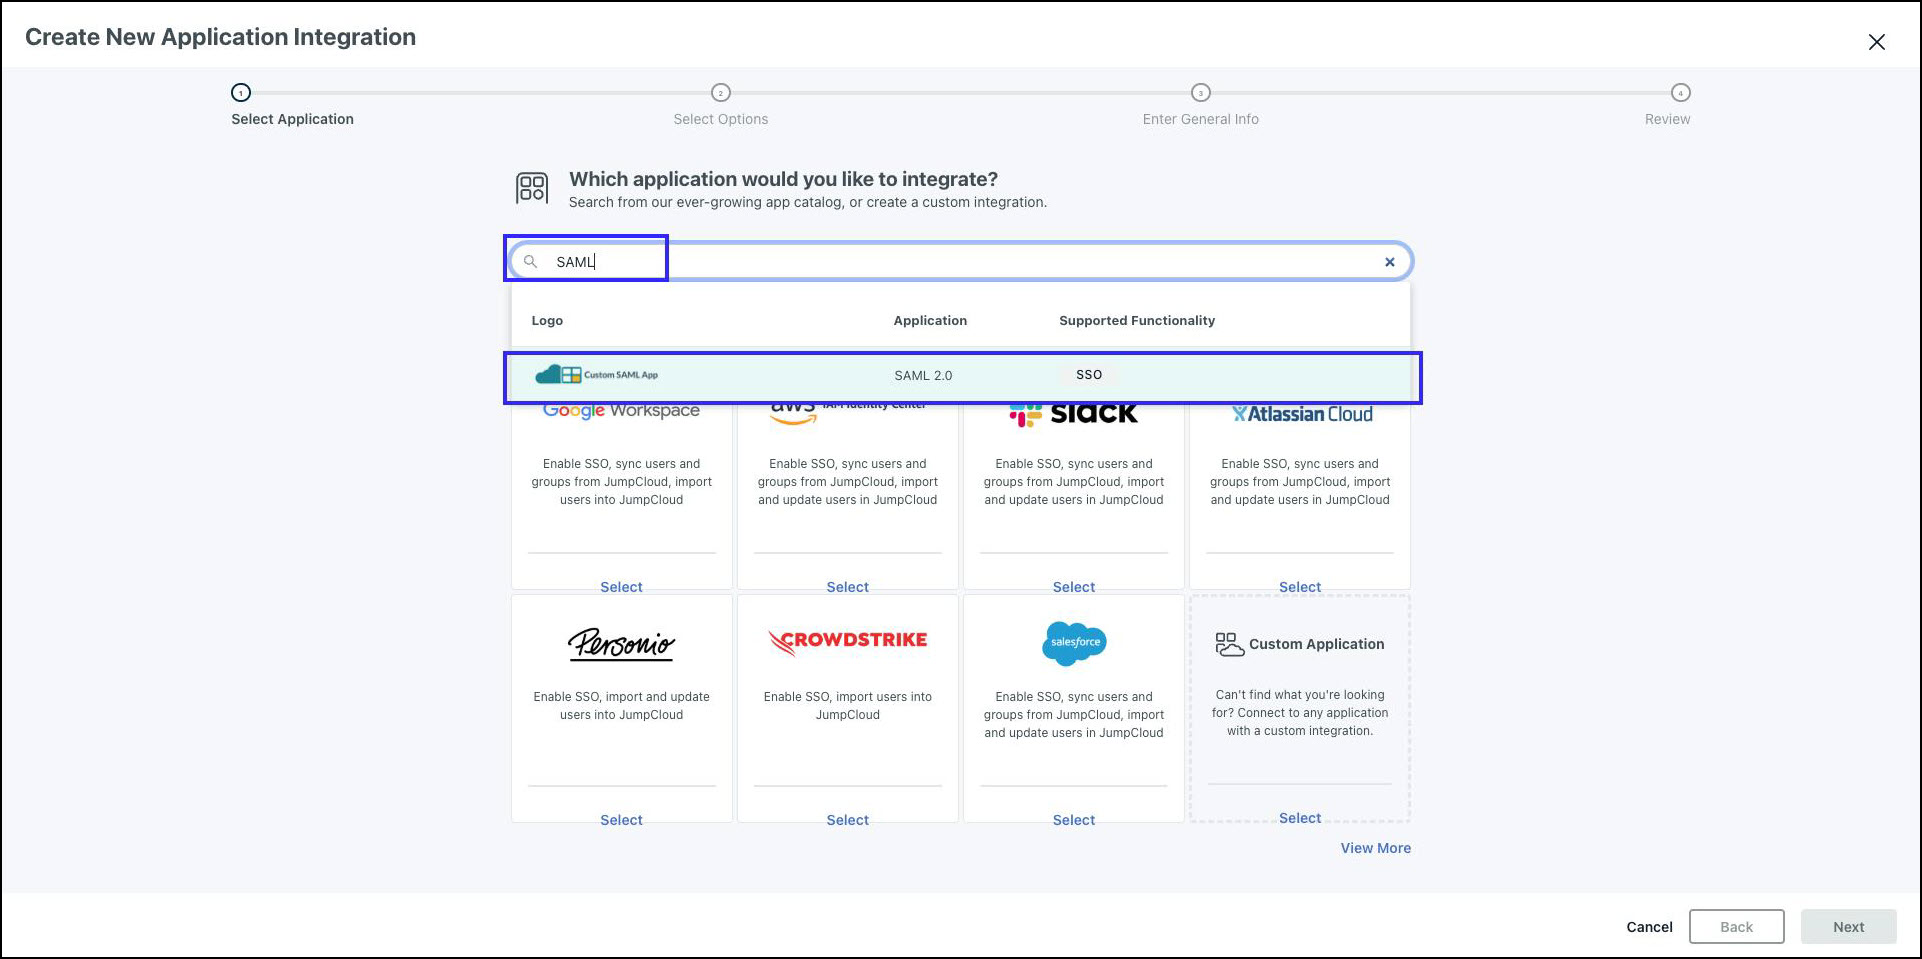Click the Google Workspace logo
This screenshot has width=1922, height=959.
pyautogui.click(x=621, y=410)
